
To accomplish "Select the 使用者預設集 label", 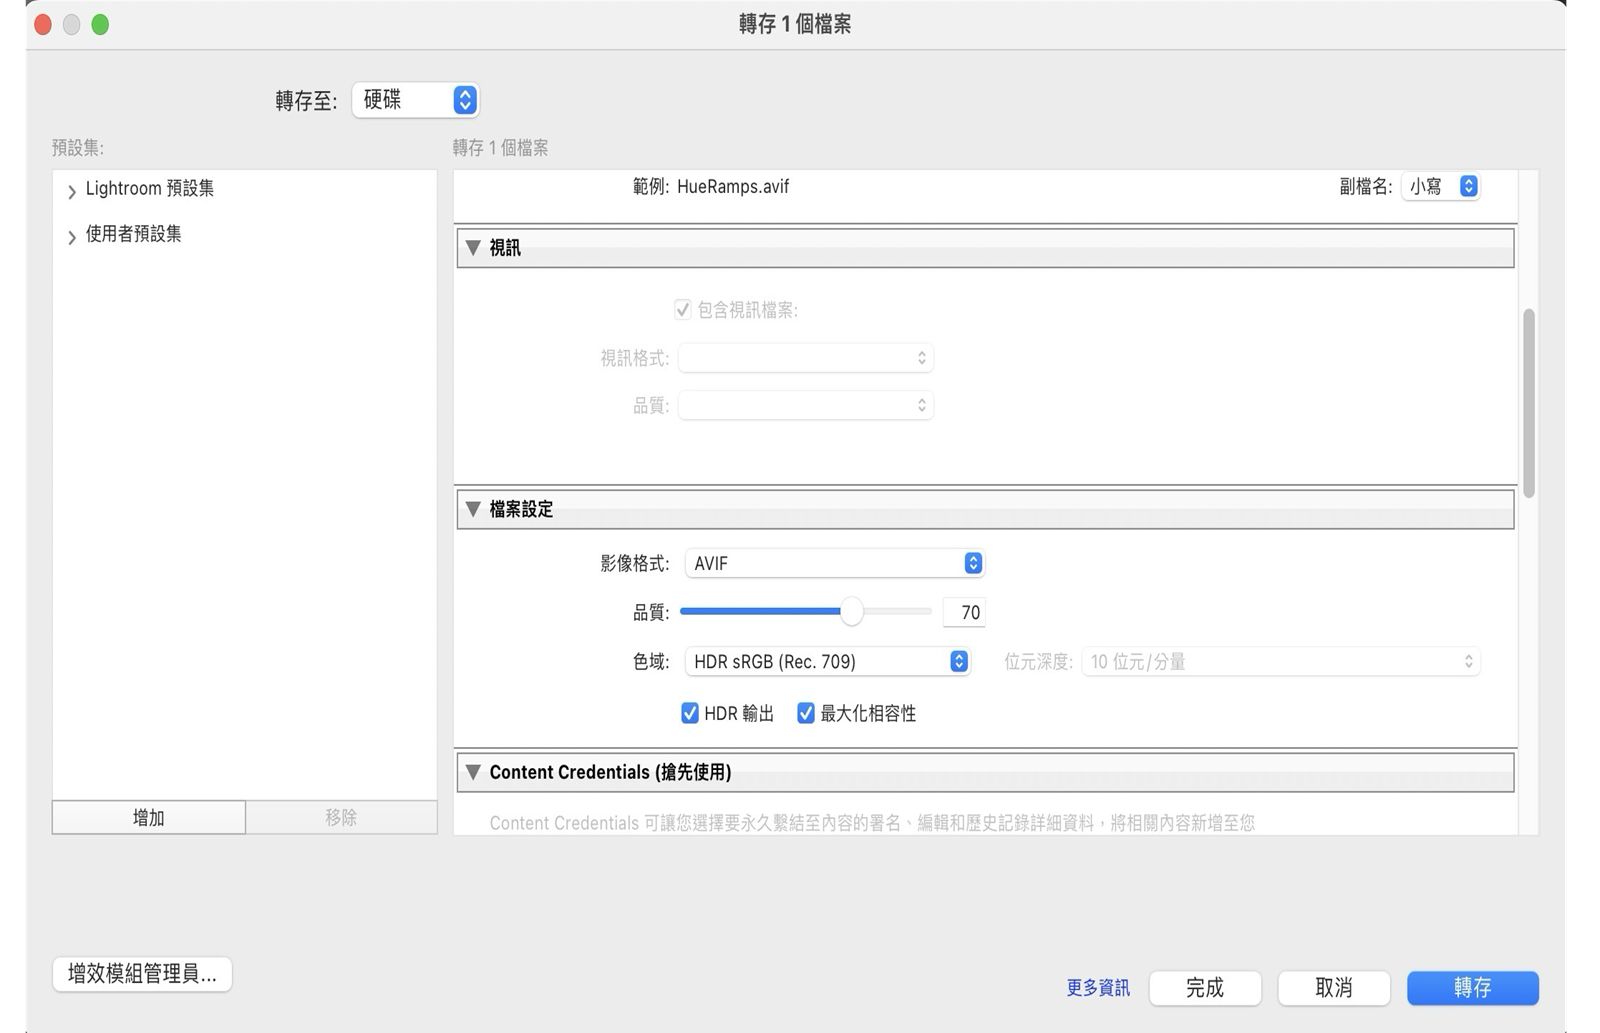I will pyautogui.click(x=134, y=234).
